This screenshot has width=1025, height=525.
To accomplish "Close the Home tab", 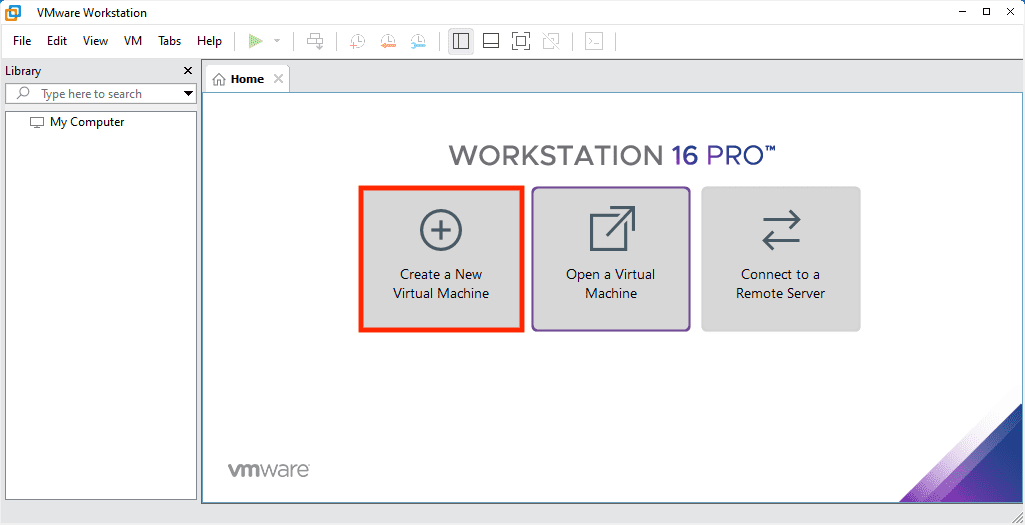I will 278,79.
